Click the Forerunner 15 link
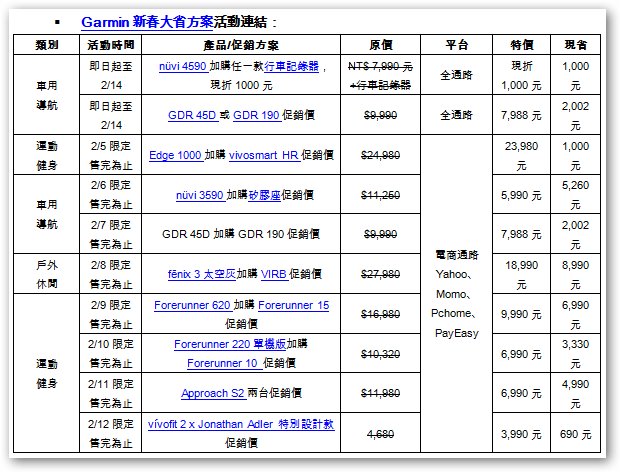 coord(296,305)
